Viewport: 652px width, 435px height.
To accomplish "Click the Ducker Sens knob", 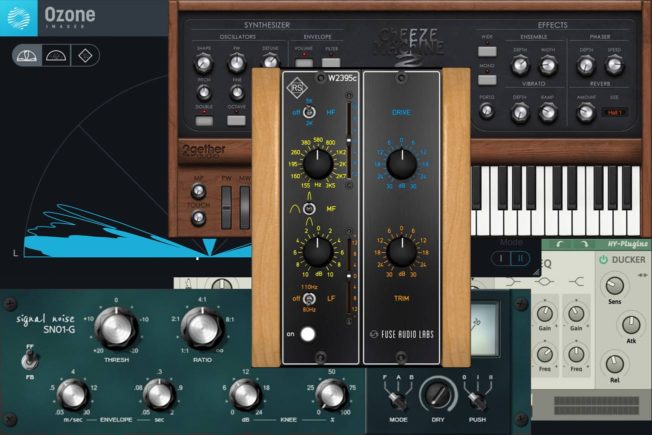I will coord(614,285).
